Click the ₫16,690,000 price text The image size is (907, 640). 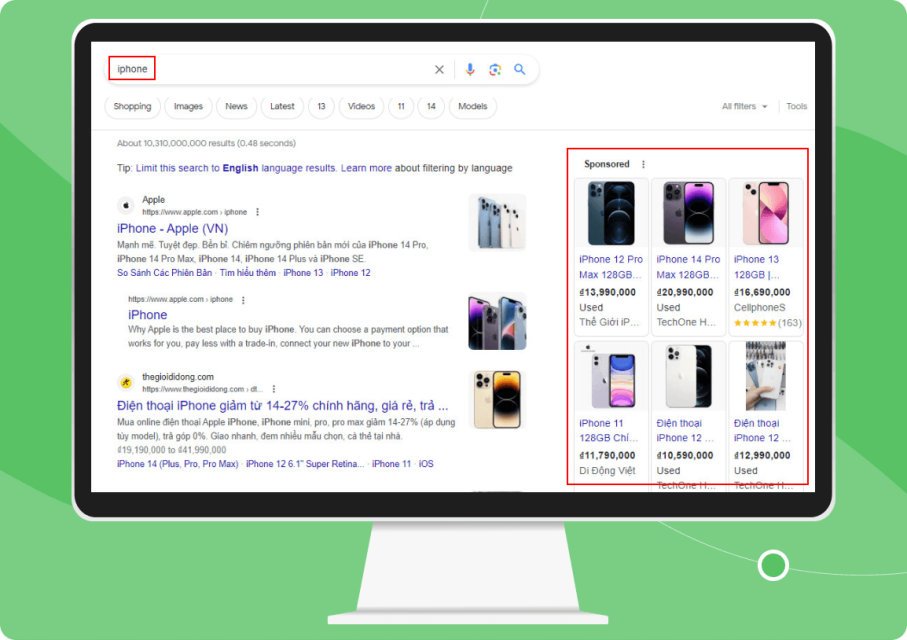[x=762, y=292]
